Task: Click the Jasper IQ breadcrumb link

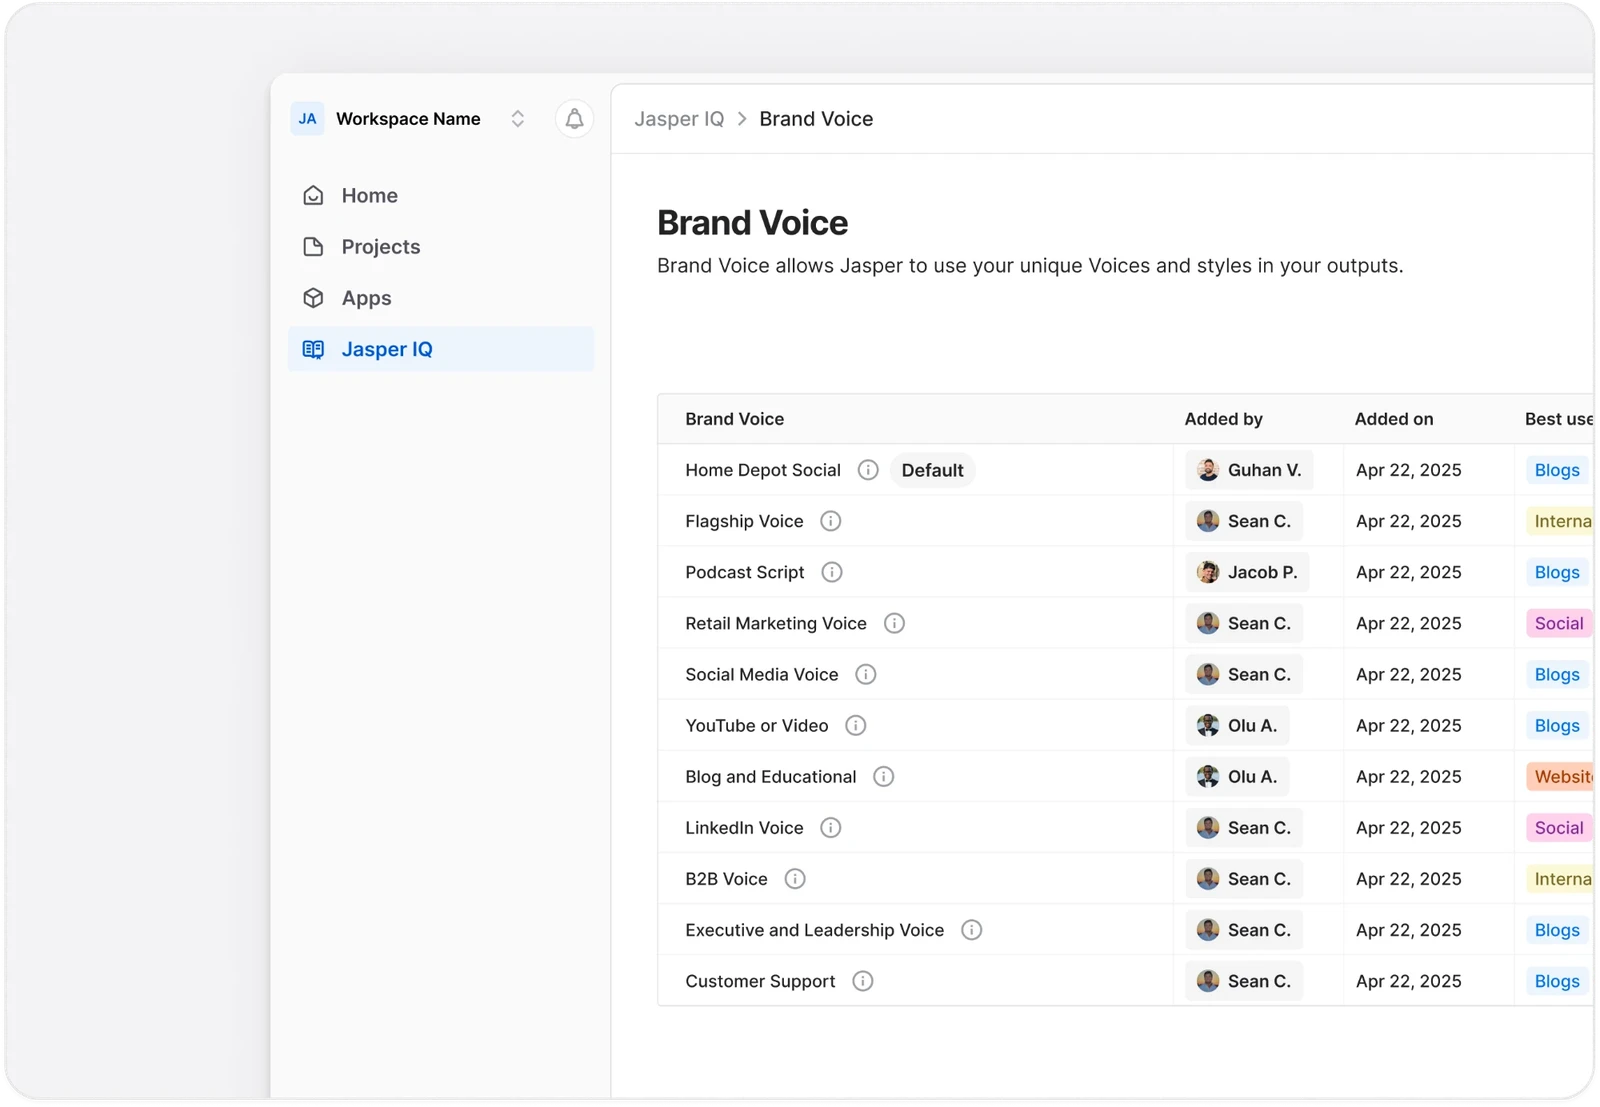Action: (679, 119)
